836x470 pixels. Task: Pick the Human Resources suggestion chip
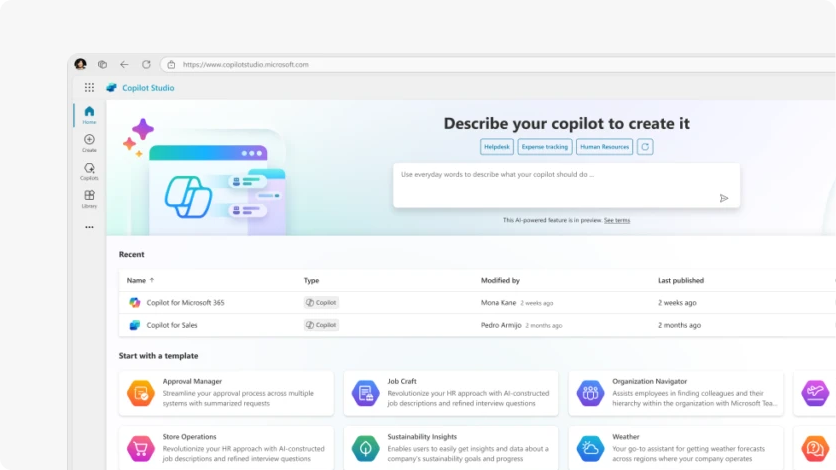point(604,147)
